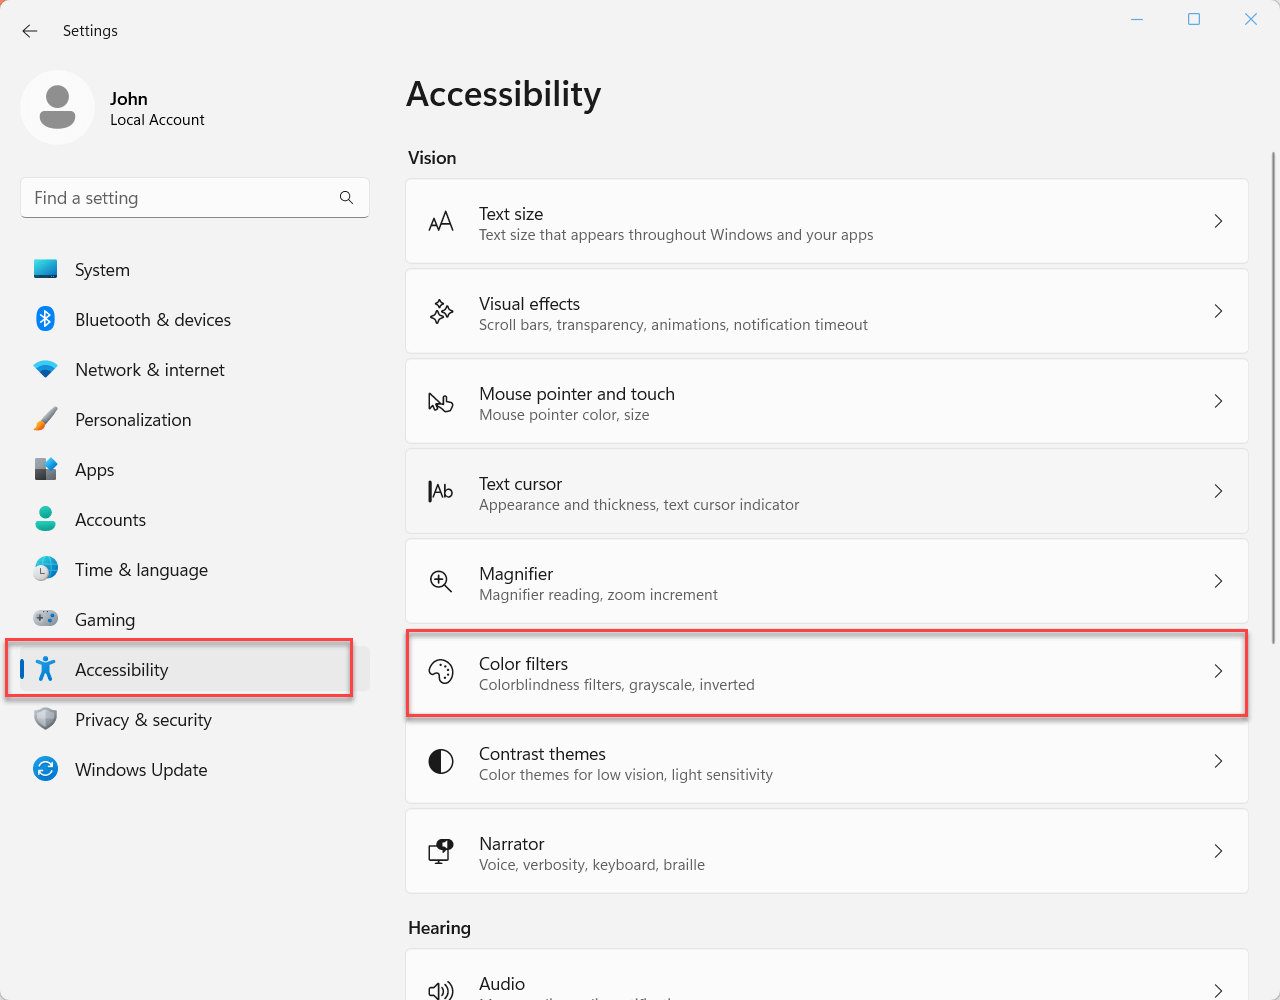Click 'Magnifier reading, zoom increment' text
Screen dimensions: 1280x1000
point(598,595)
